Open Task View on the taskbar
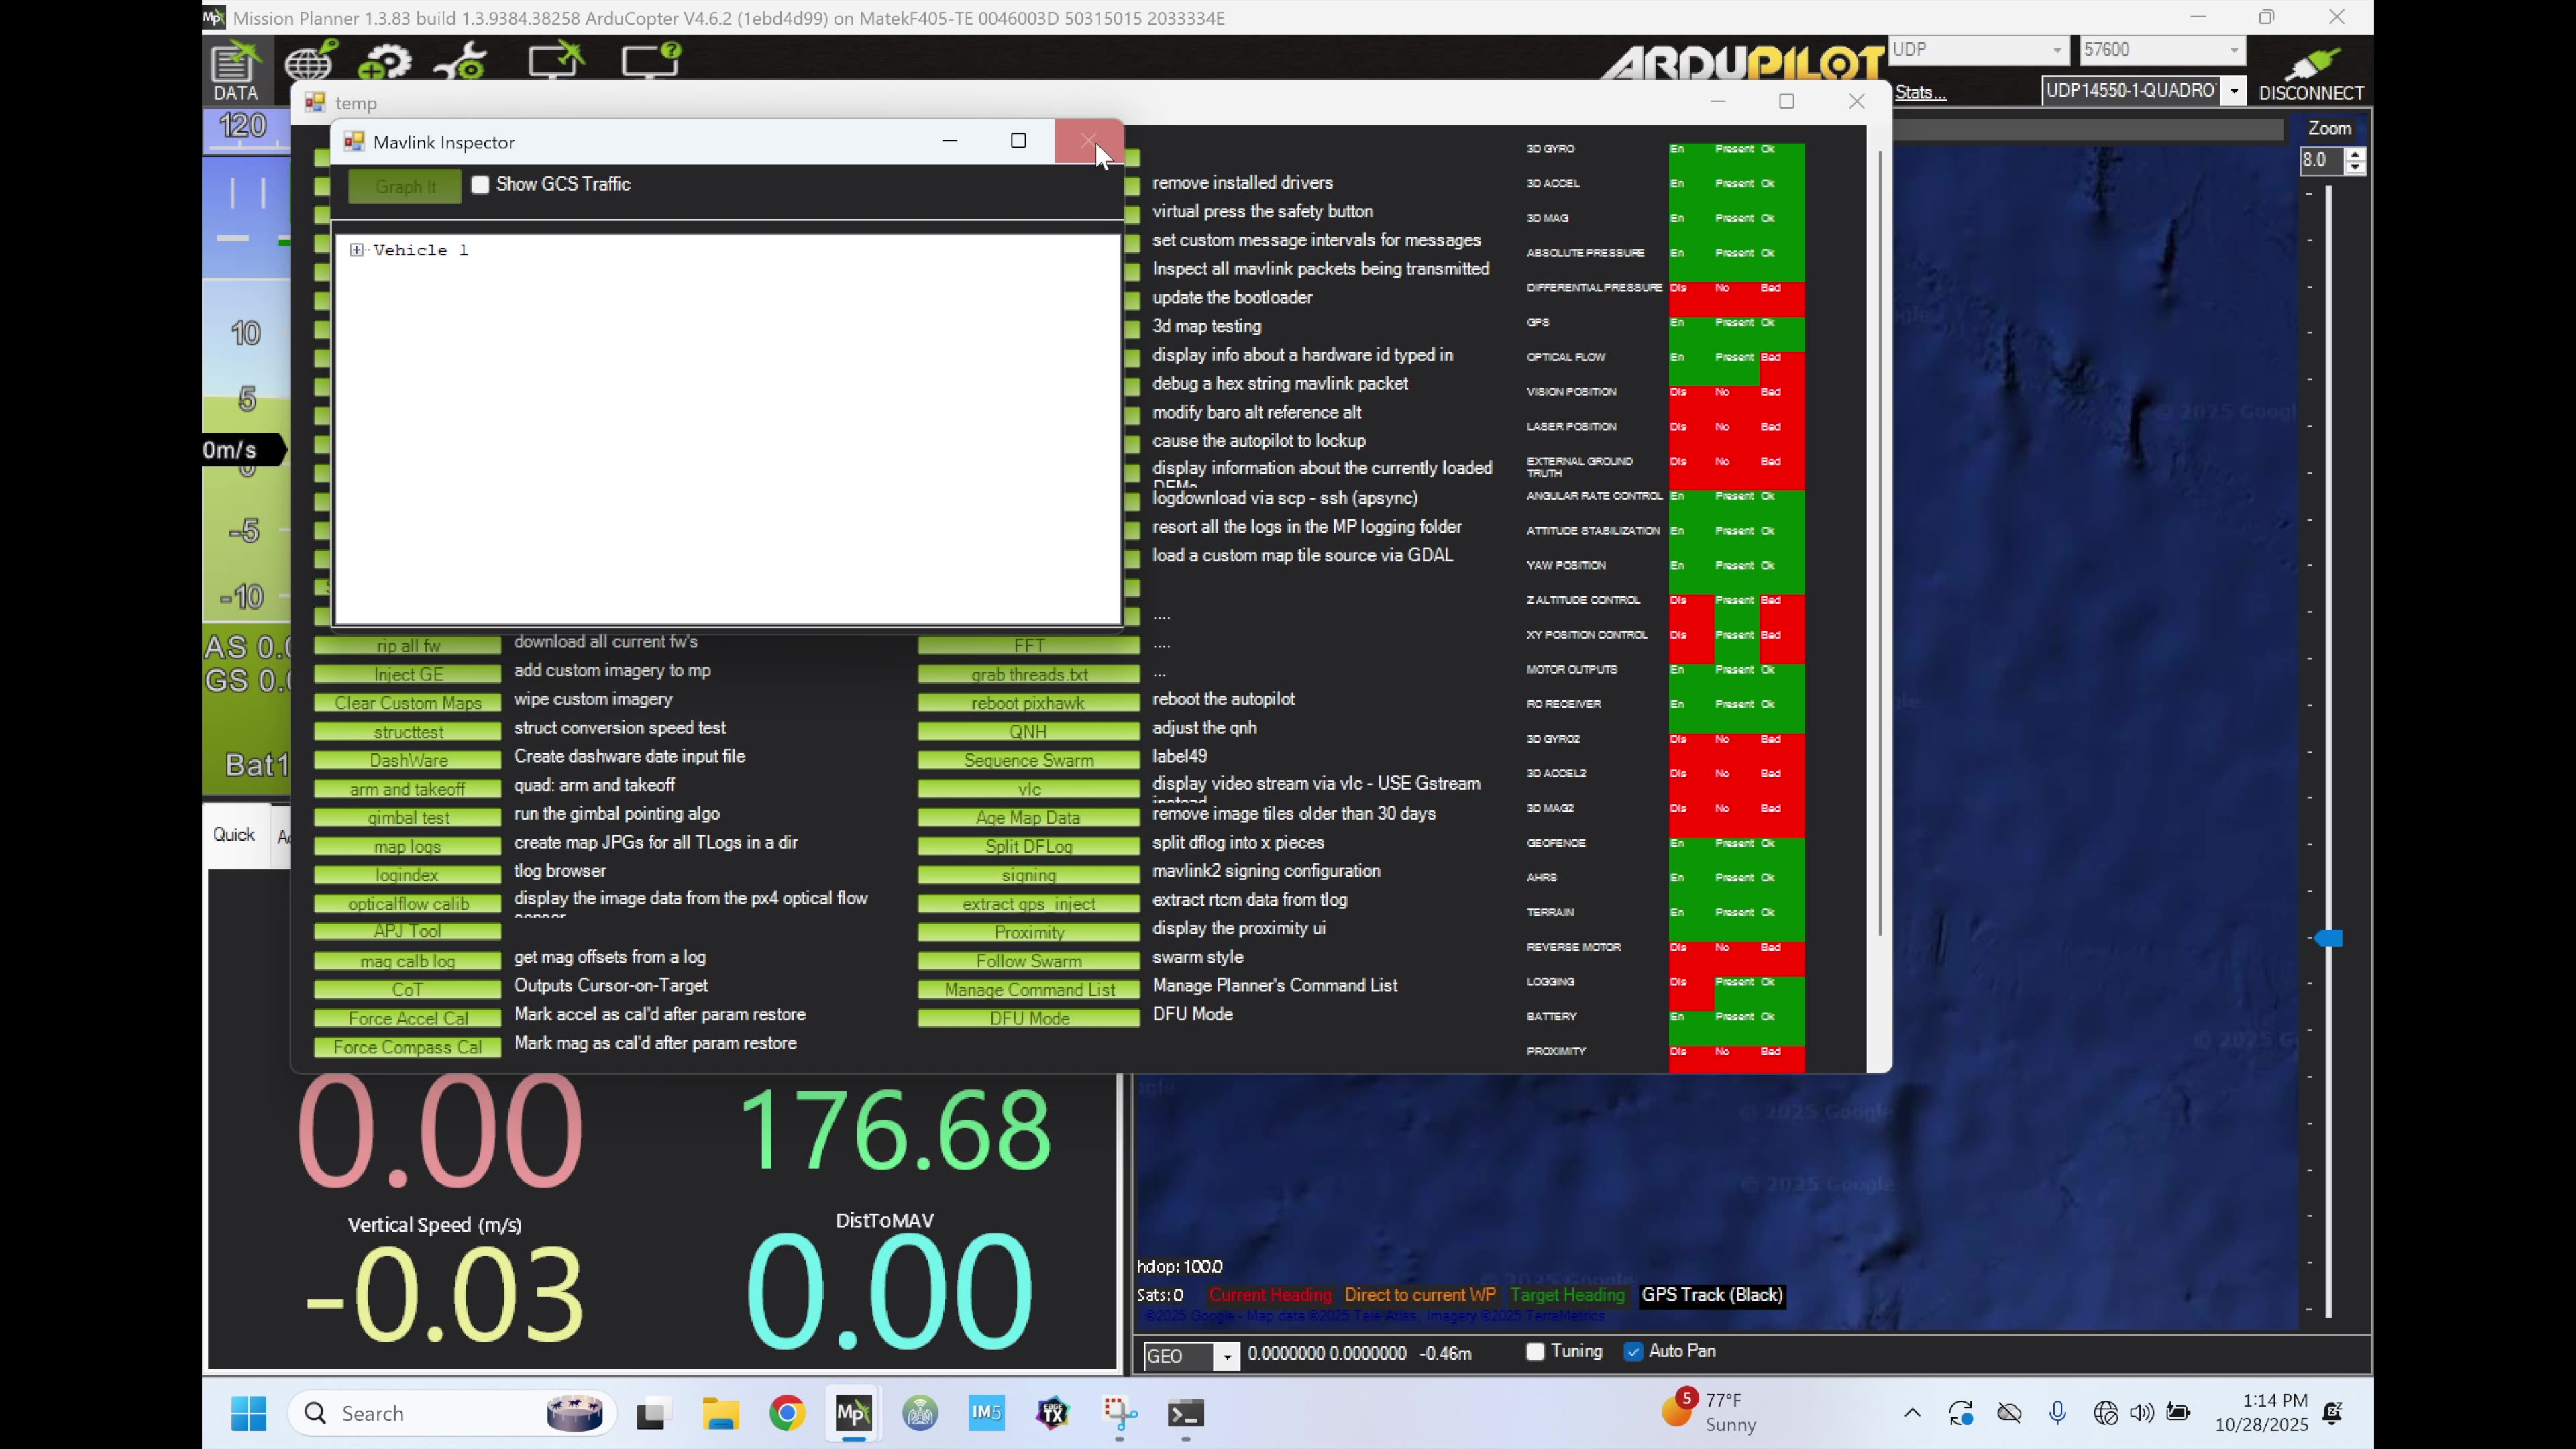 652,1413
